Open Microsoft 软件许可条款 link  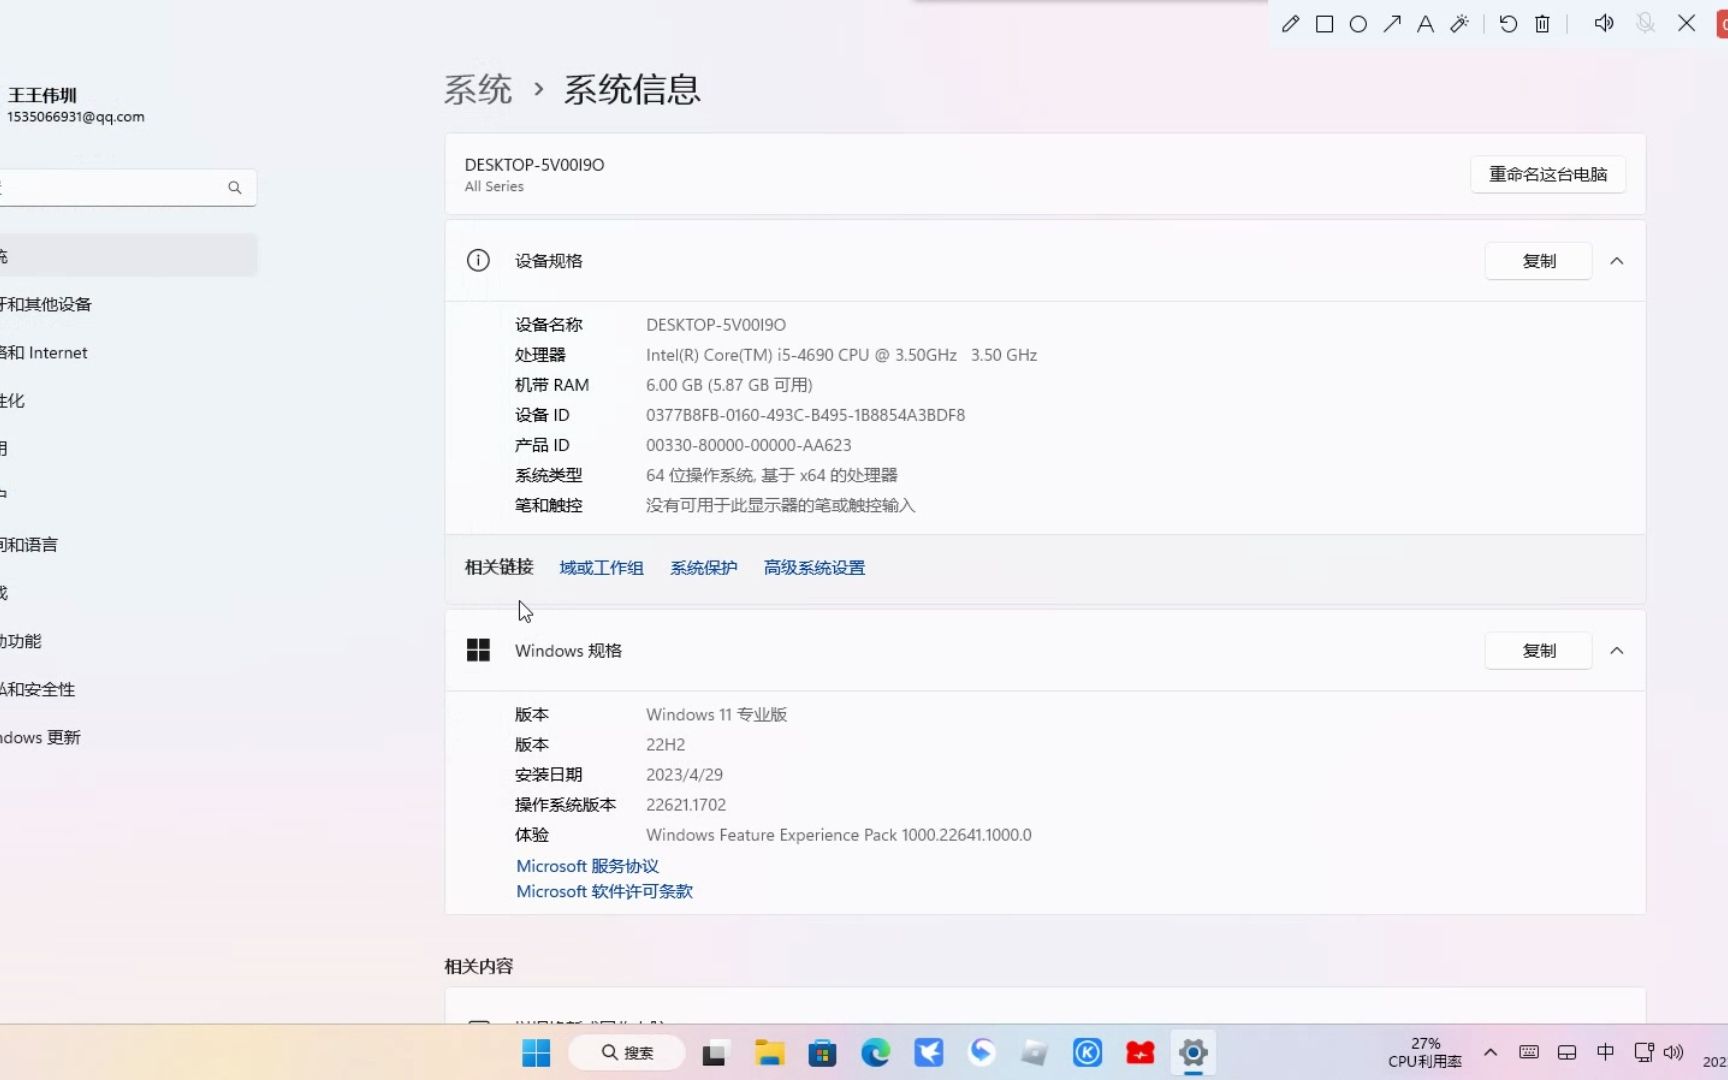[604, 892]
